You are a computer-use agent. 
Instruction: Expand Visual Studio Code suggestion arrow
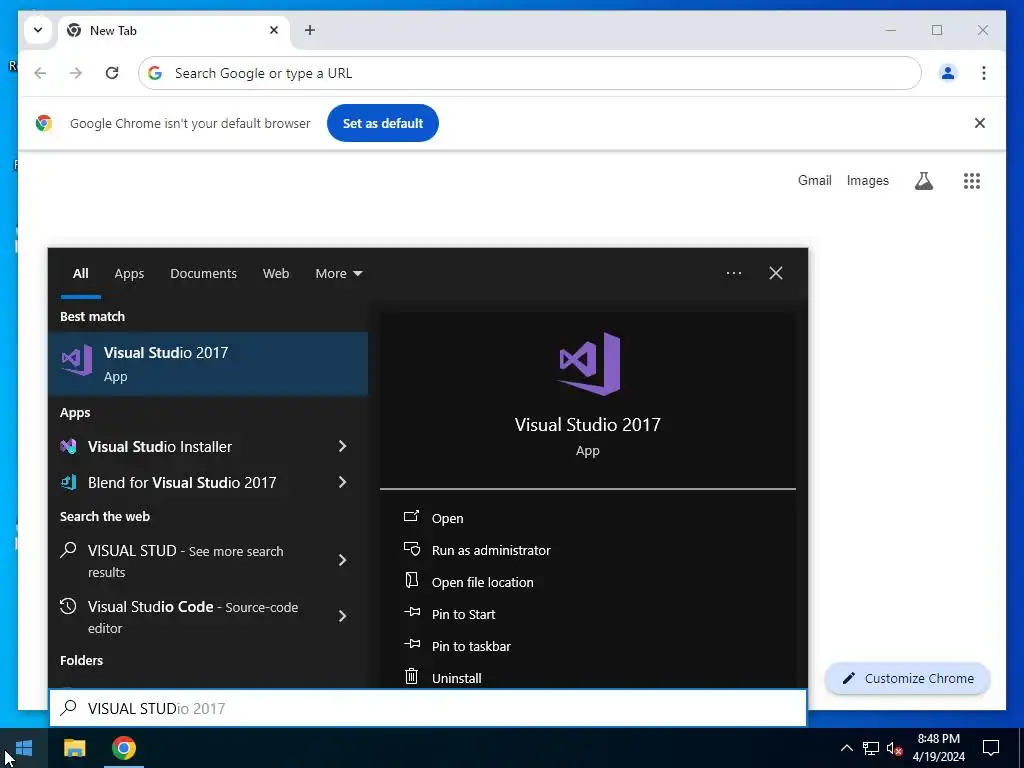click(342, 616)
